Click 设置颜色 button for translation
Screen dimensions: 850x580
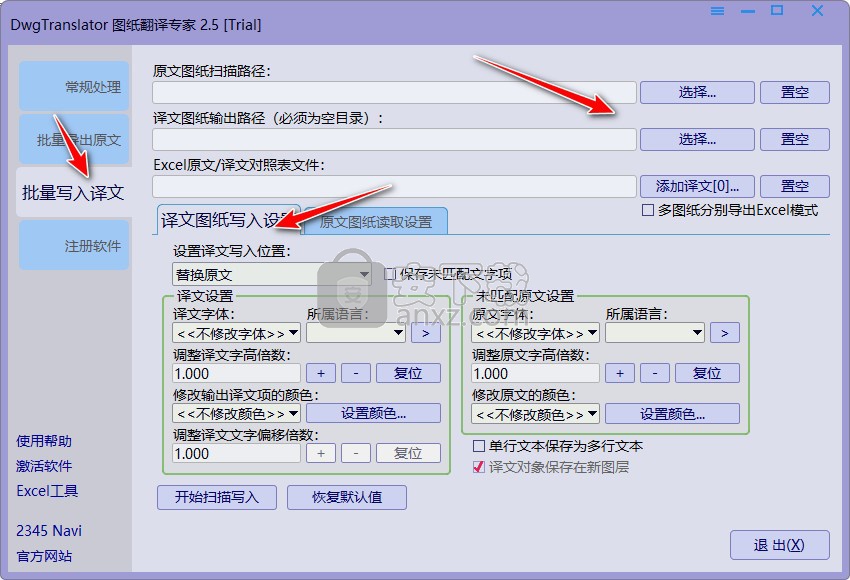(x=374, y=413)
